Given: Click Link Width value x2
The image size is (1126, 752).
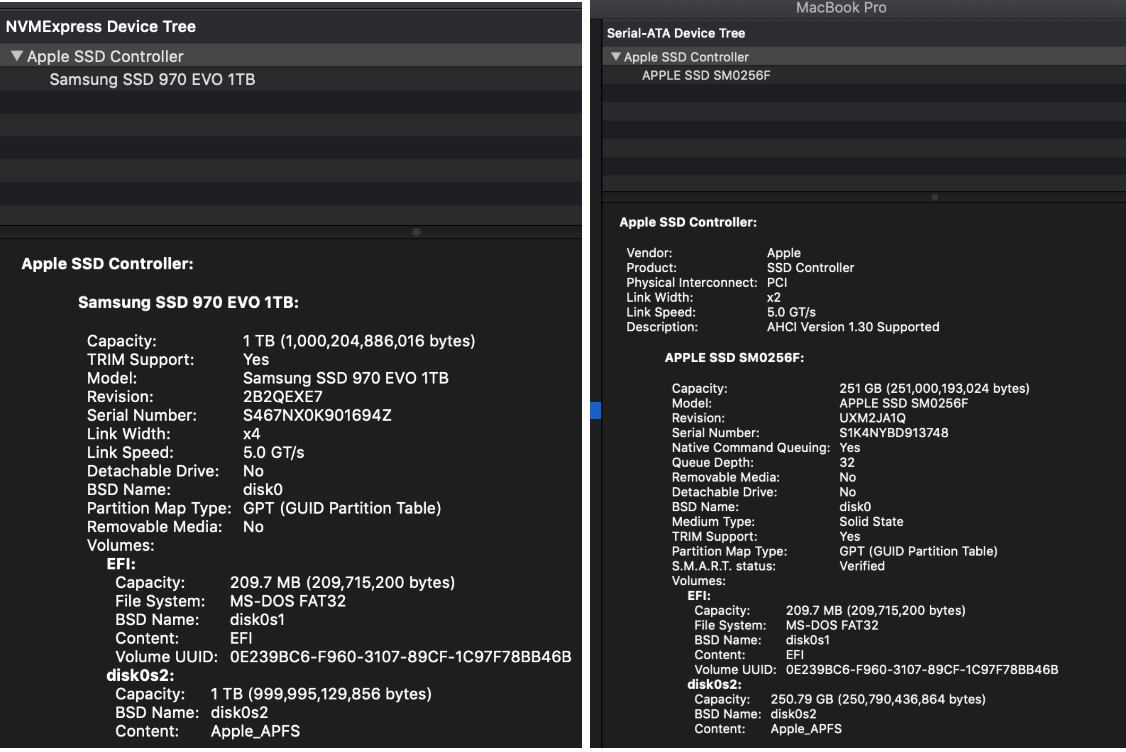Looking at the screenshot, I should (773, 297).
